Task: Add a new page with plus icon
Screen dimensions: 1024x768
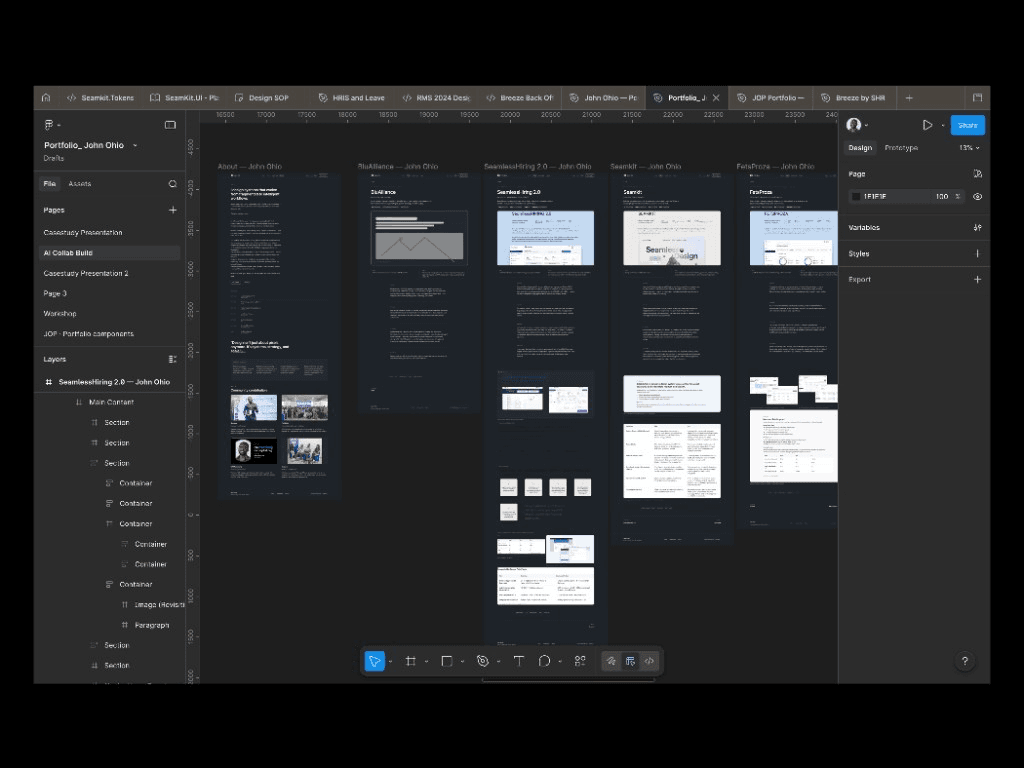Action: click(172, 210)
